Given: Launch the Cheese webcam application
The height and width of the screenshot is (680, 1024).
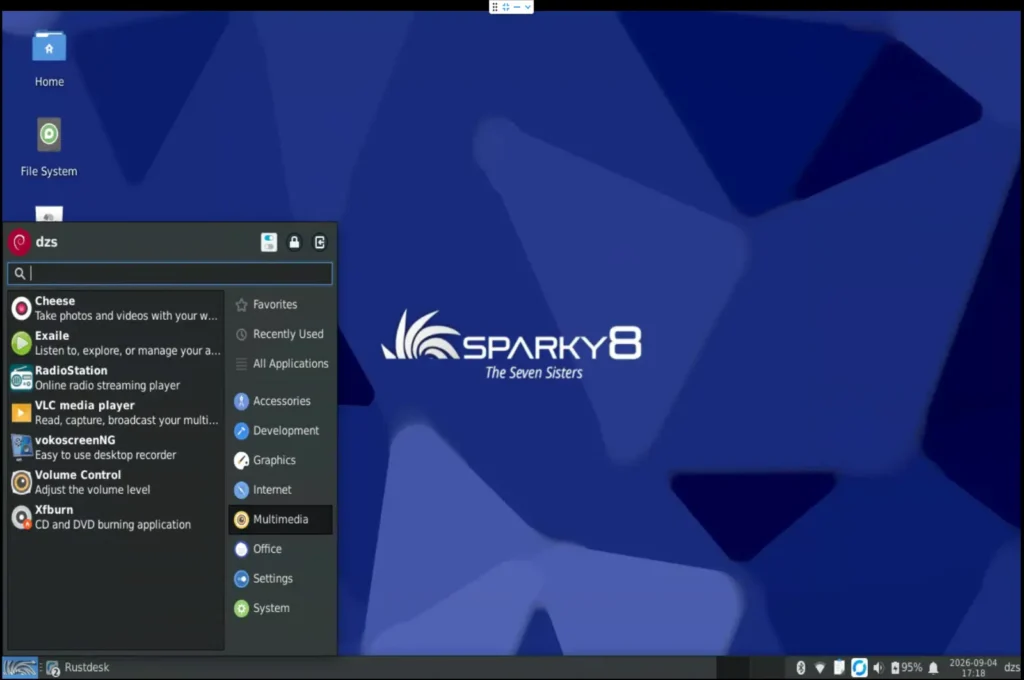Looking at the screenshot, I should click(x=116, y=308).
